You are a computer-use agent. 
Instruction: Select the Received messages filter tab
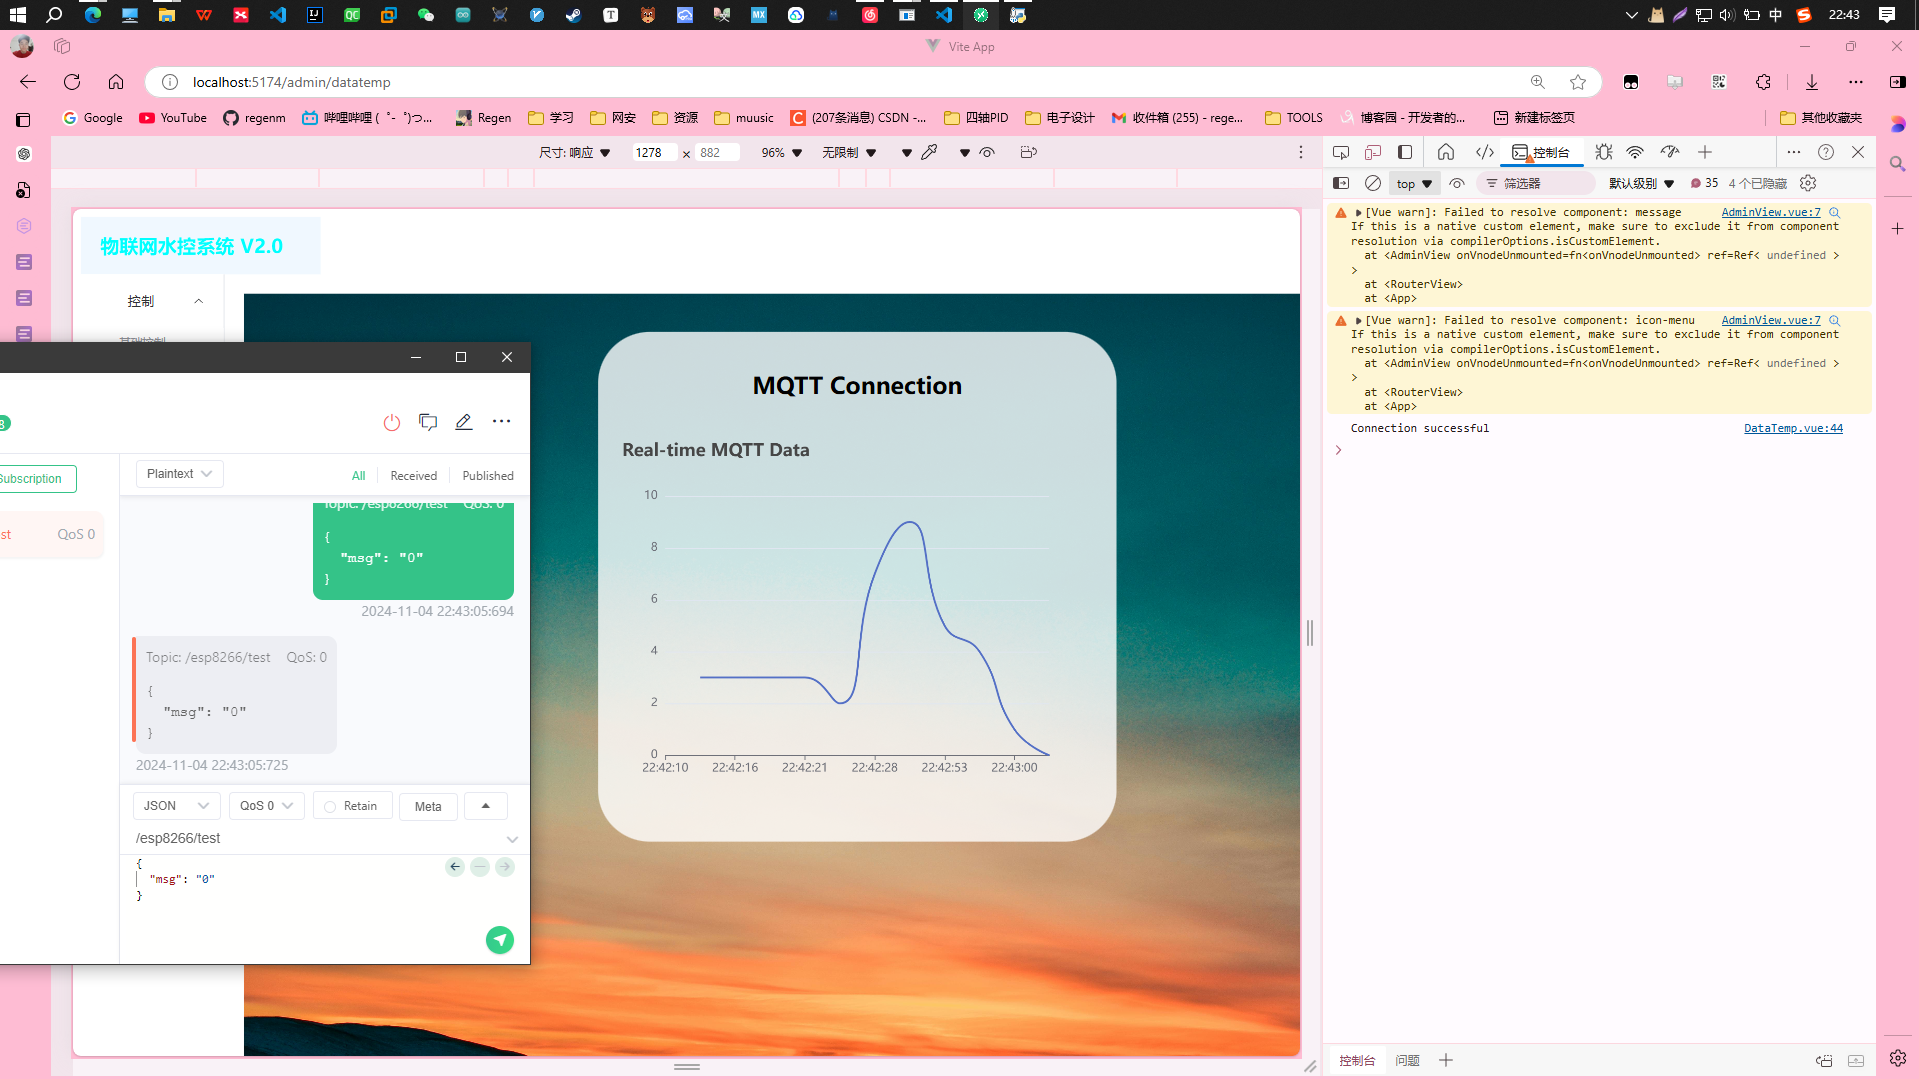tap(414, 476)
